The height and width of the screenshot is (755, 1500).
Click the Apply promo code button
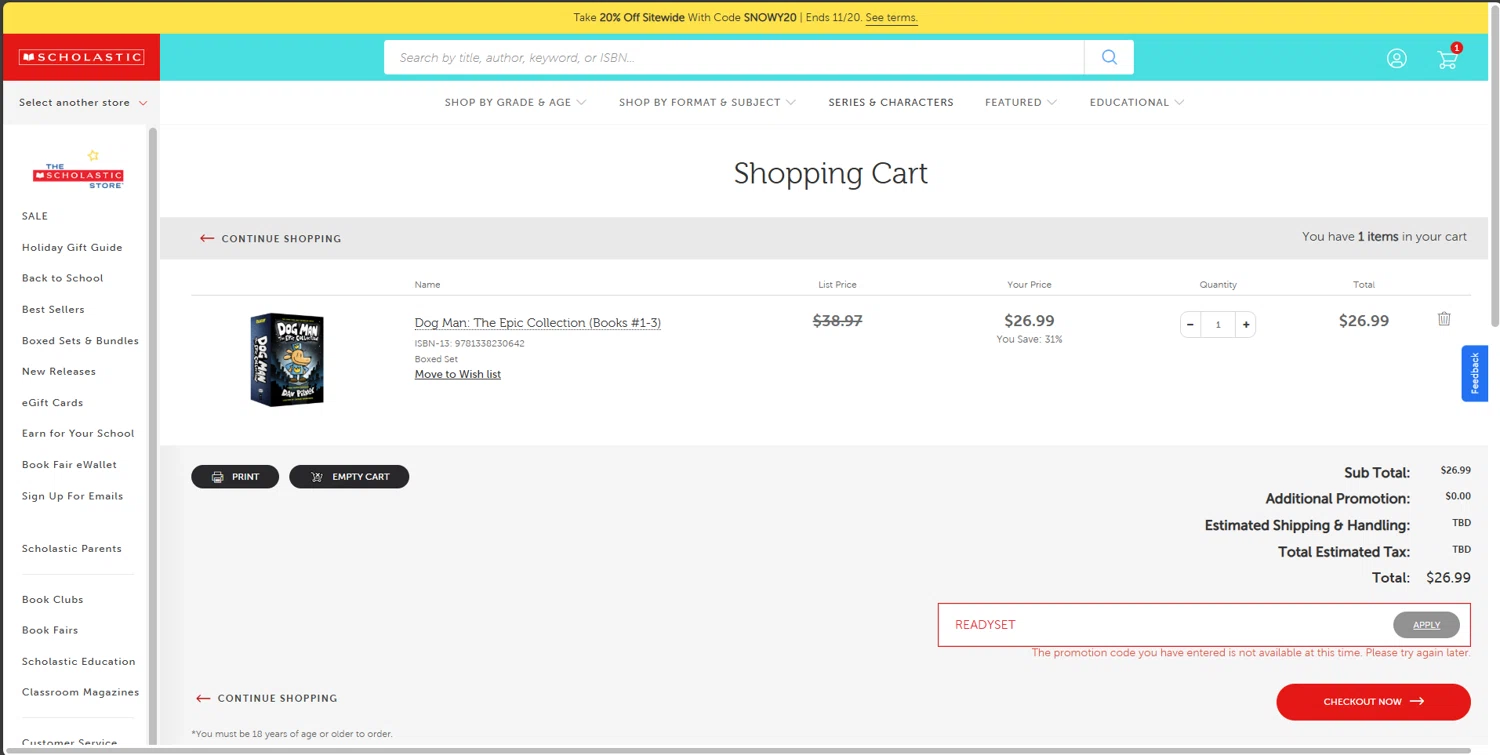click(x=1426, y=625)
